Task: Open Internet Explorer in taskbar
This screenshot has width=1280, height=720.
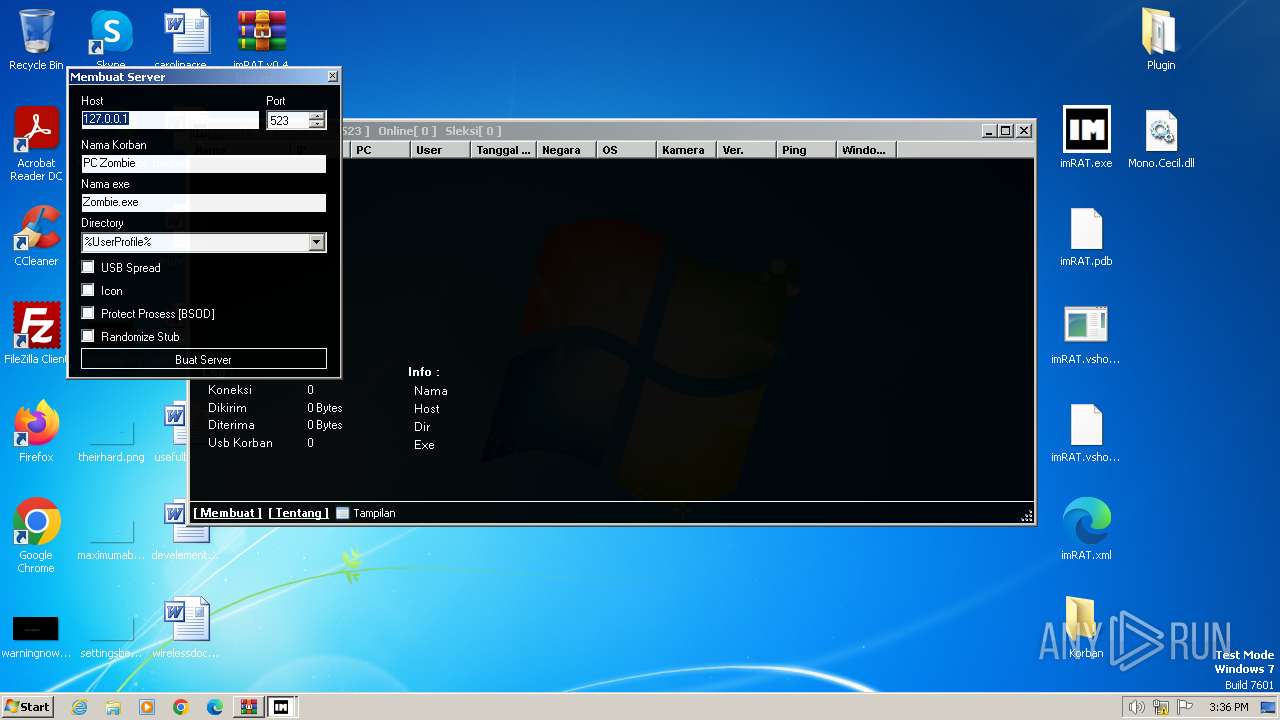Action: point(79,707)
